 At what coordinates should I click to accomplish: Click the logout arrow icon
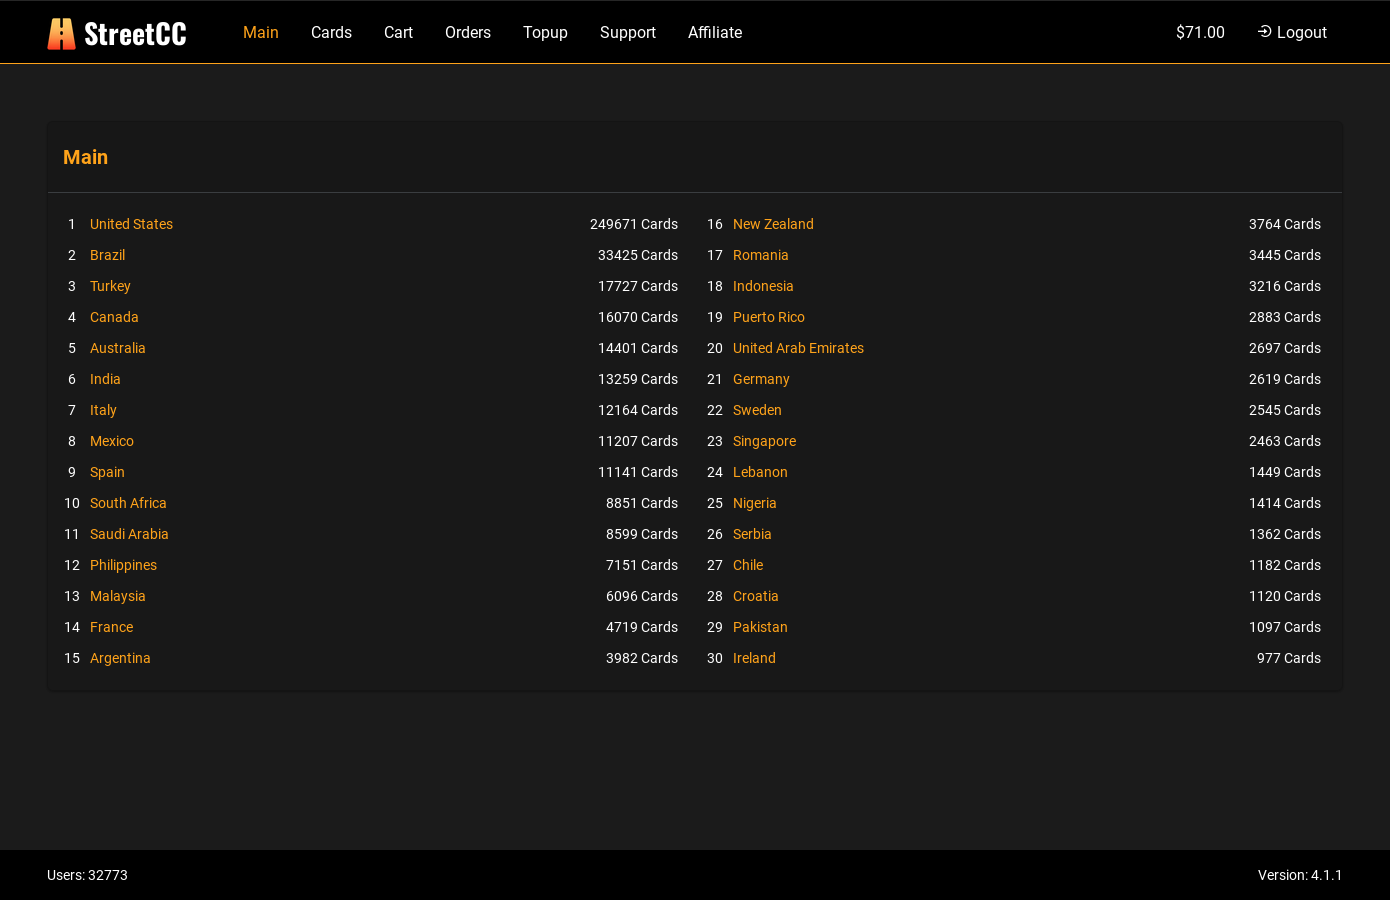tap(1264, 32)
